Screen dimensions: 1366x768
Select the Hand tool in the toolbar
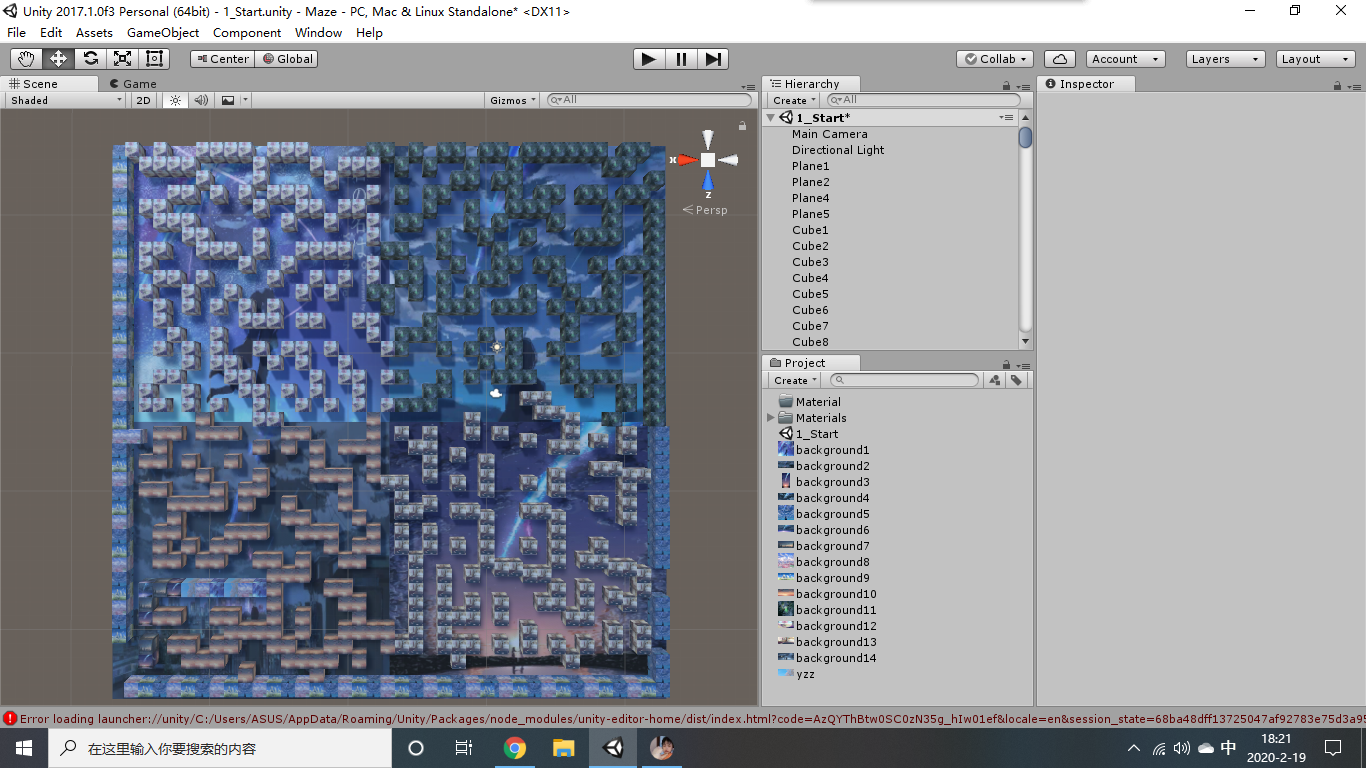[x=25, y=58]
